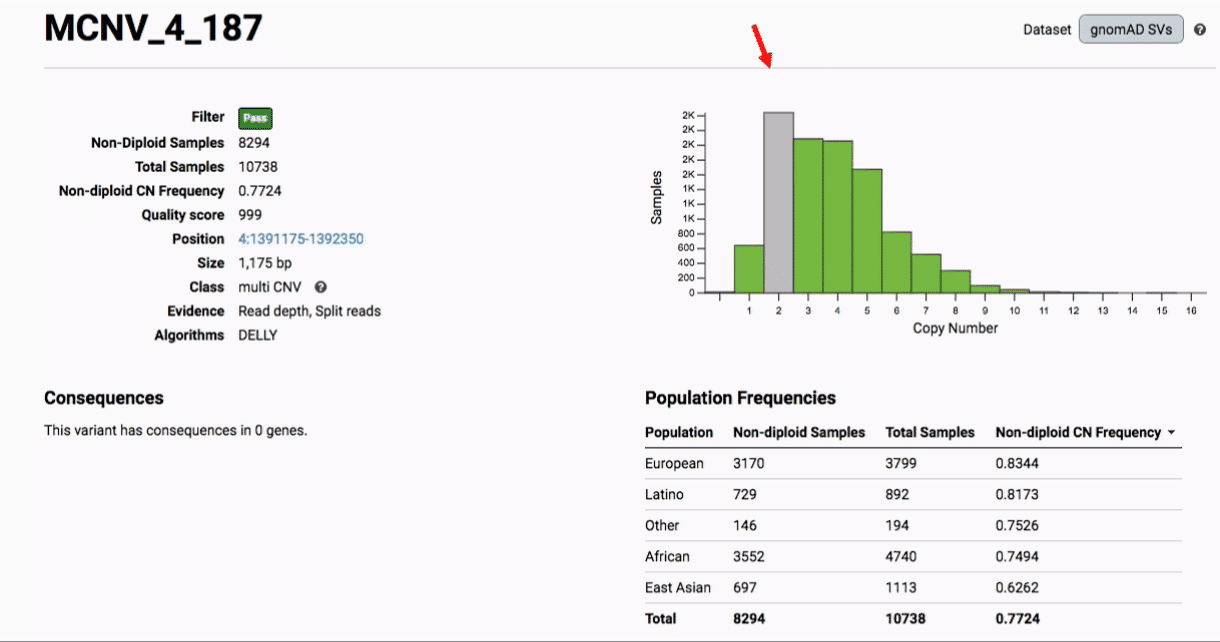Sort table by Total Samples column header
Viewport: 1220px width, 642px height.
click(x=929, y=433)
